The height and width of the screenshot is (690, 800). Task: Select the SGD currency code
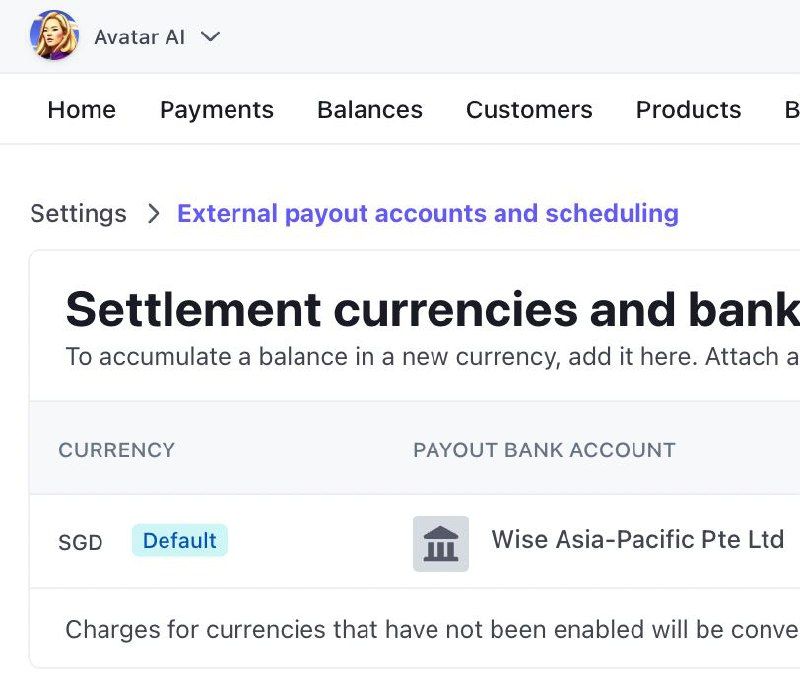click(x=80, y=542)
